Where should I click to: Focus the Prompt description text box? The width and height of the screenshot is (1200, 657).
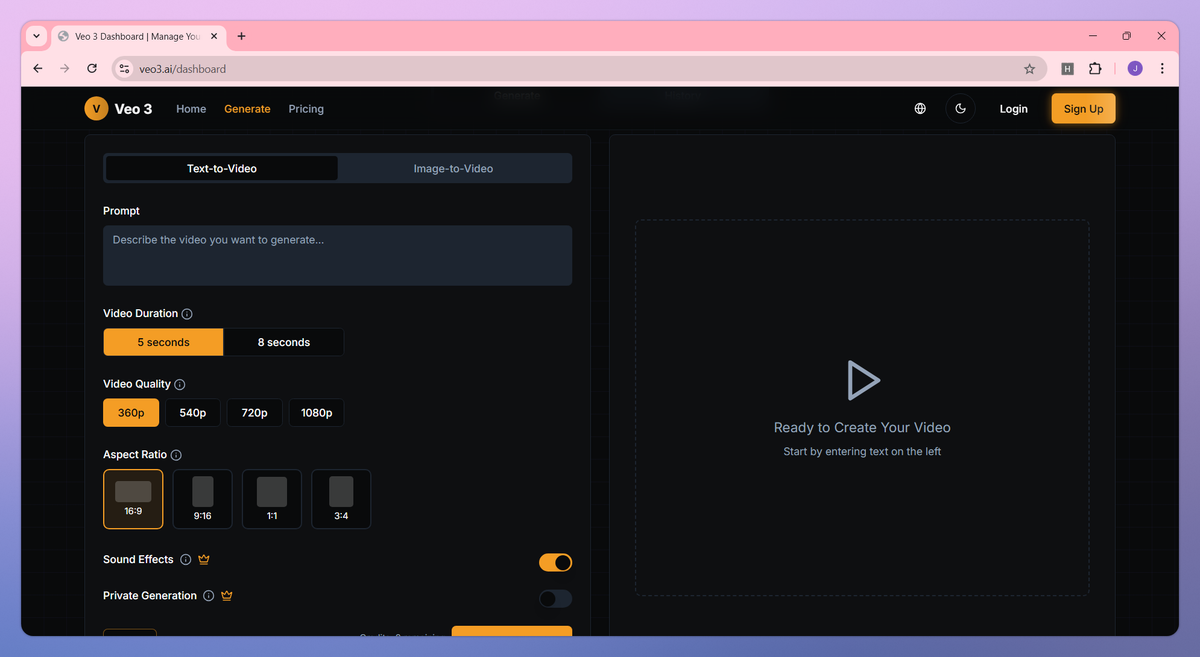coord(338,255)
